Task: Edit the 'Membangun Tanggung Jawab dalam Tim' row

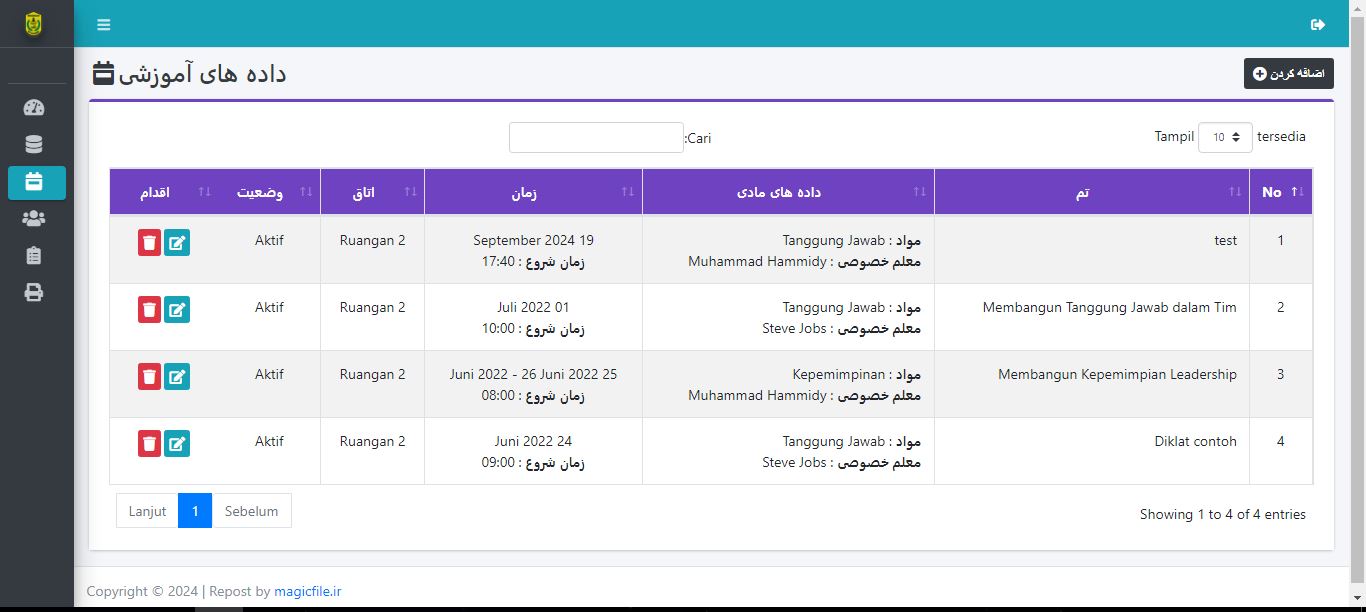Action: (177, 310)
